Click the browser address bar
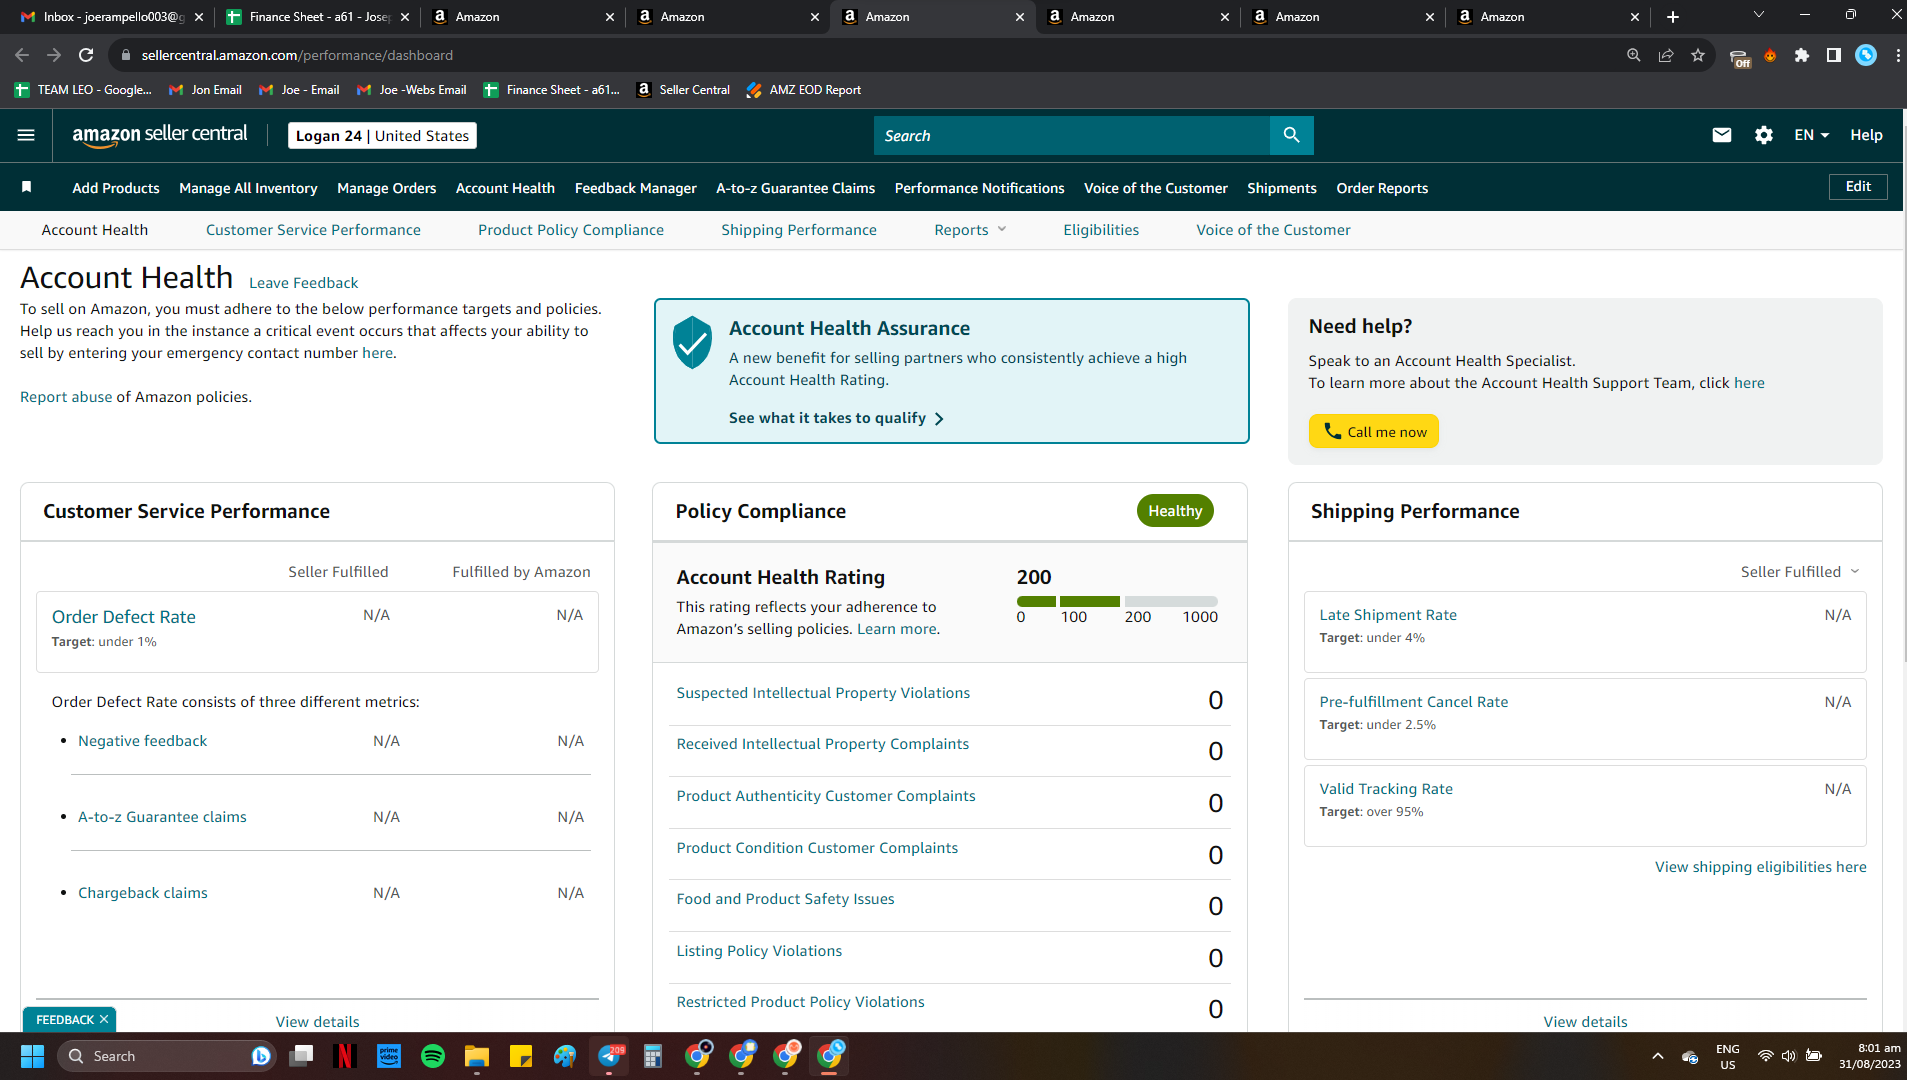The width and height of the screenshot is (1907, 1080). (860, 55)
